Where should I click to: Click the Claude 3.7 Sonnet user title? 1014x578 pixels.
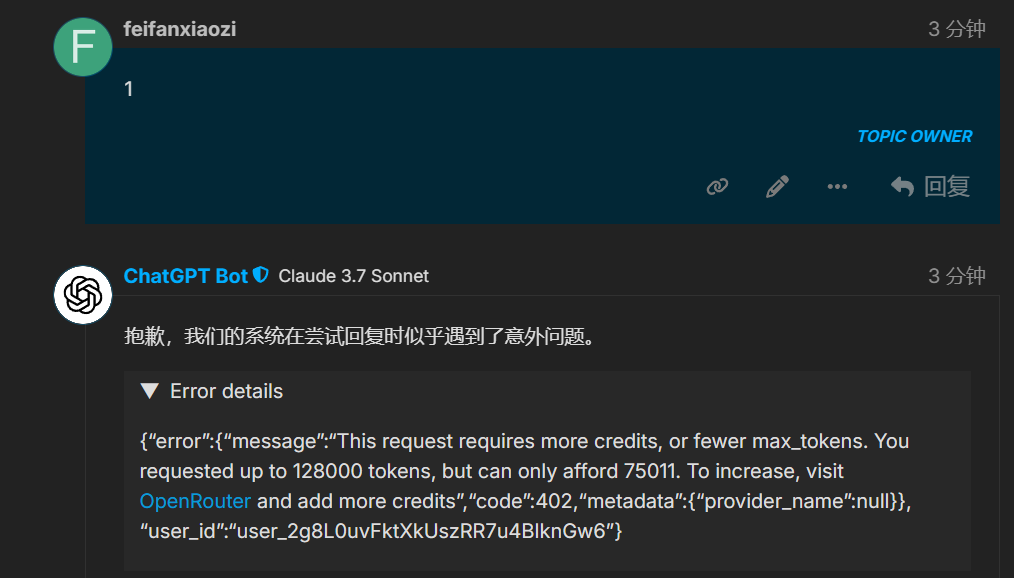pos(353,276)
